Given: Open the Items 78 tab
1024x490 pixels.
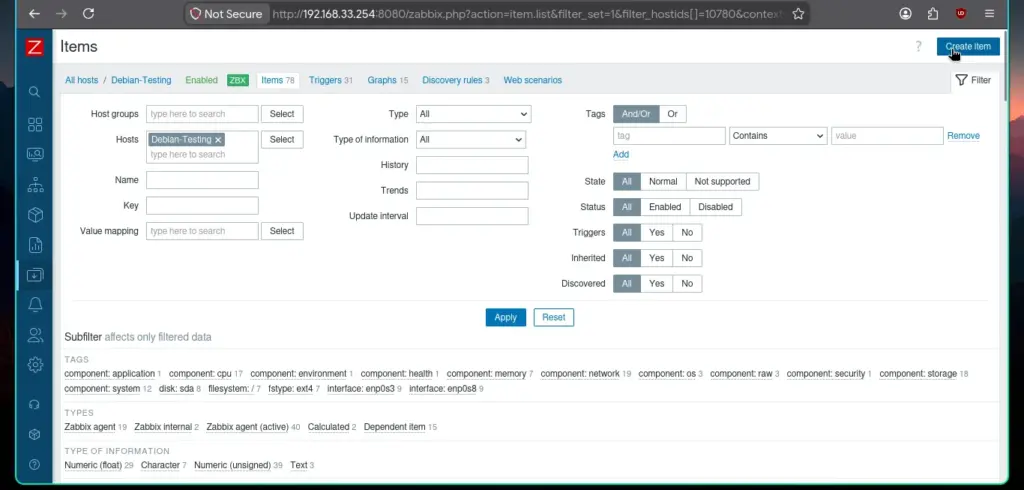Looking at the screenshot, I should 278,80.
